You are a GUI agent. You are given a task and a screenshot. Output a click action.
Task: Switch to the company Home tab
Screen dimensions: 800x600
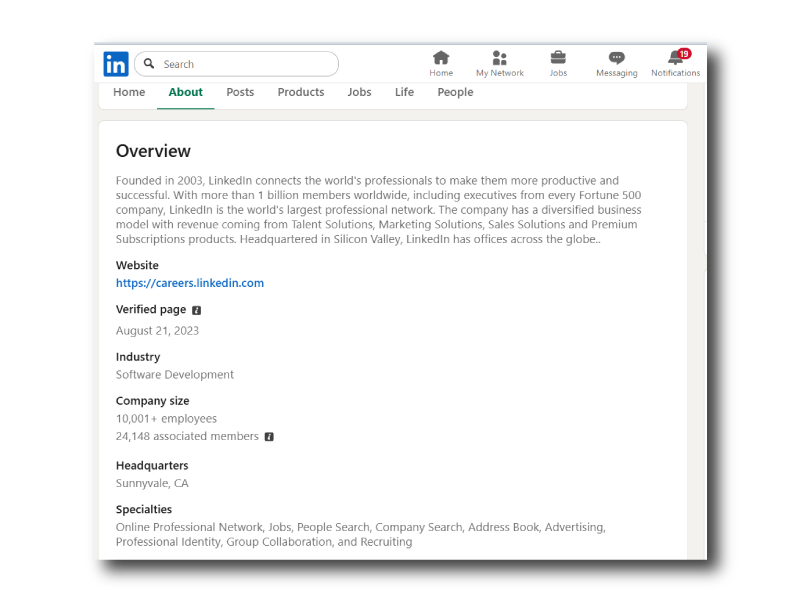(x=129, y=92)
